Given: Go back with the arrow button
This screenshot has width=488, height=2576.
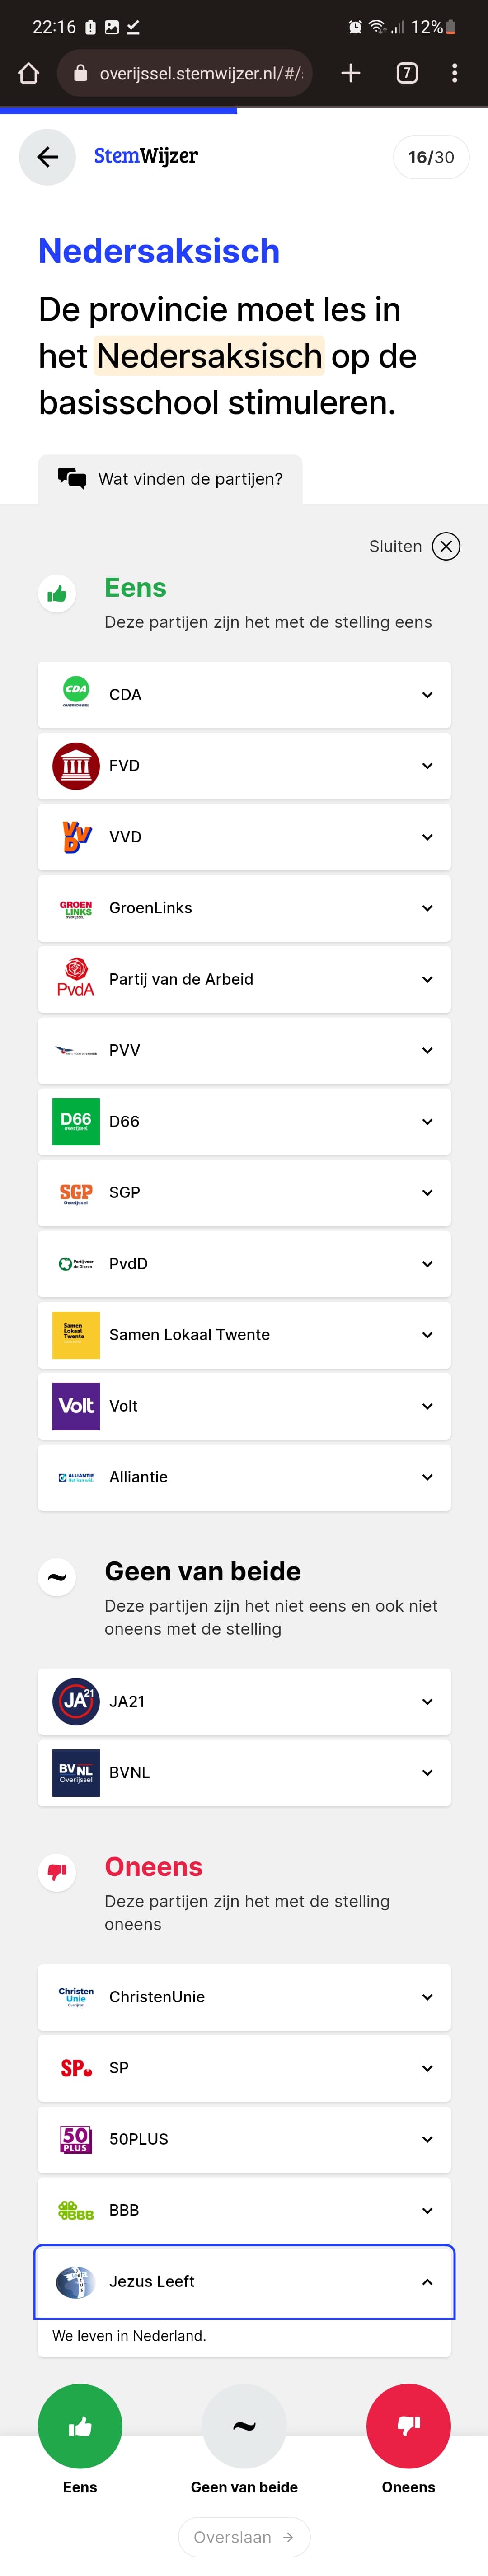Looking at the screenshot, I should [47, 157].
